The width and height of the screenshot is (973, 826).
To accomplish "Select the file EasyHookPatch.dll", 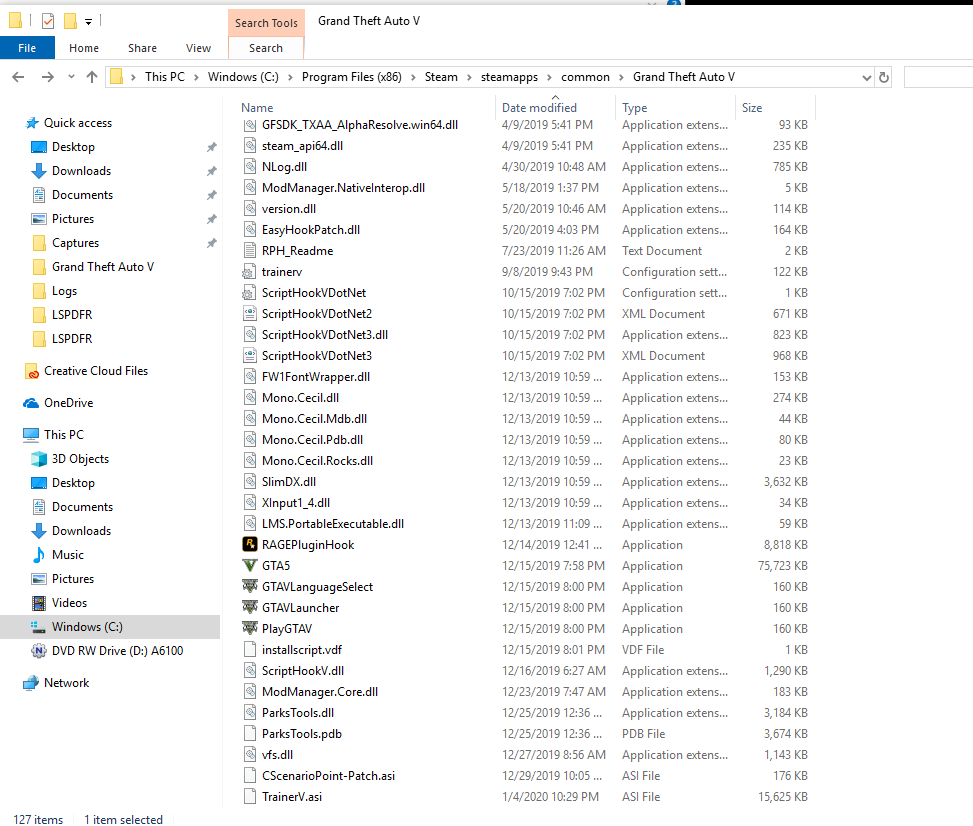I will pyautogui.click(x=310, y=230).
